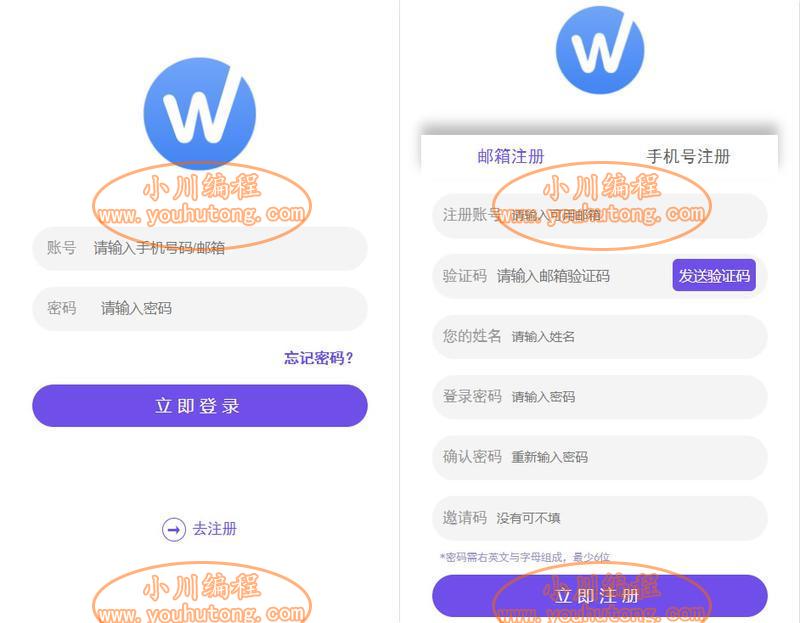Image resolution: width=800 pixels, height=623 pixels.
Task: Switch to the 手机号注册 tab
Action: [688, 156]
